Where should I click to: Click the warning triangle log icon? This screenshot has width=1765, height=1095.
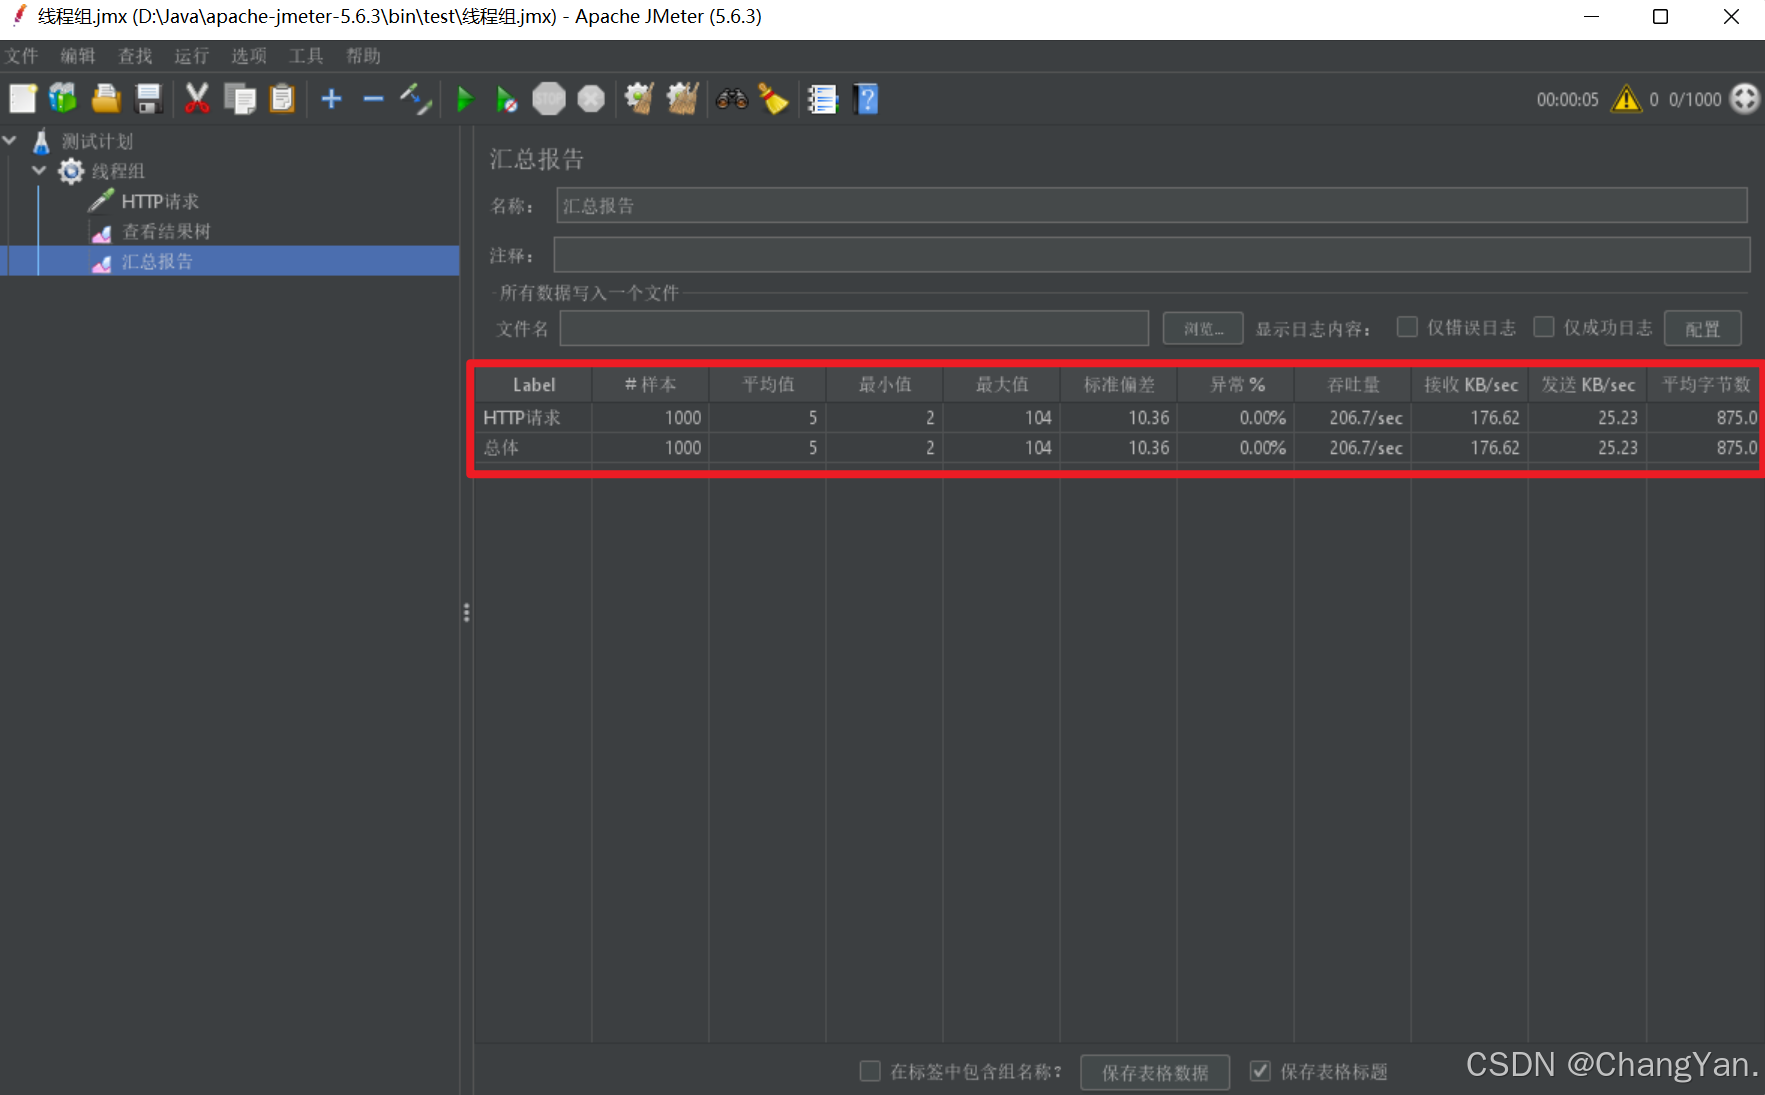click(x=1627, y=99)
